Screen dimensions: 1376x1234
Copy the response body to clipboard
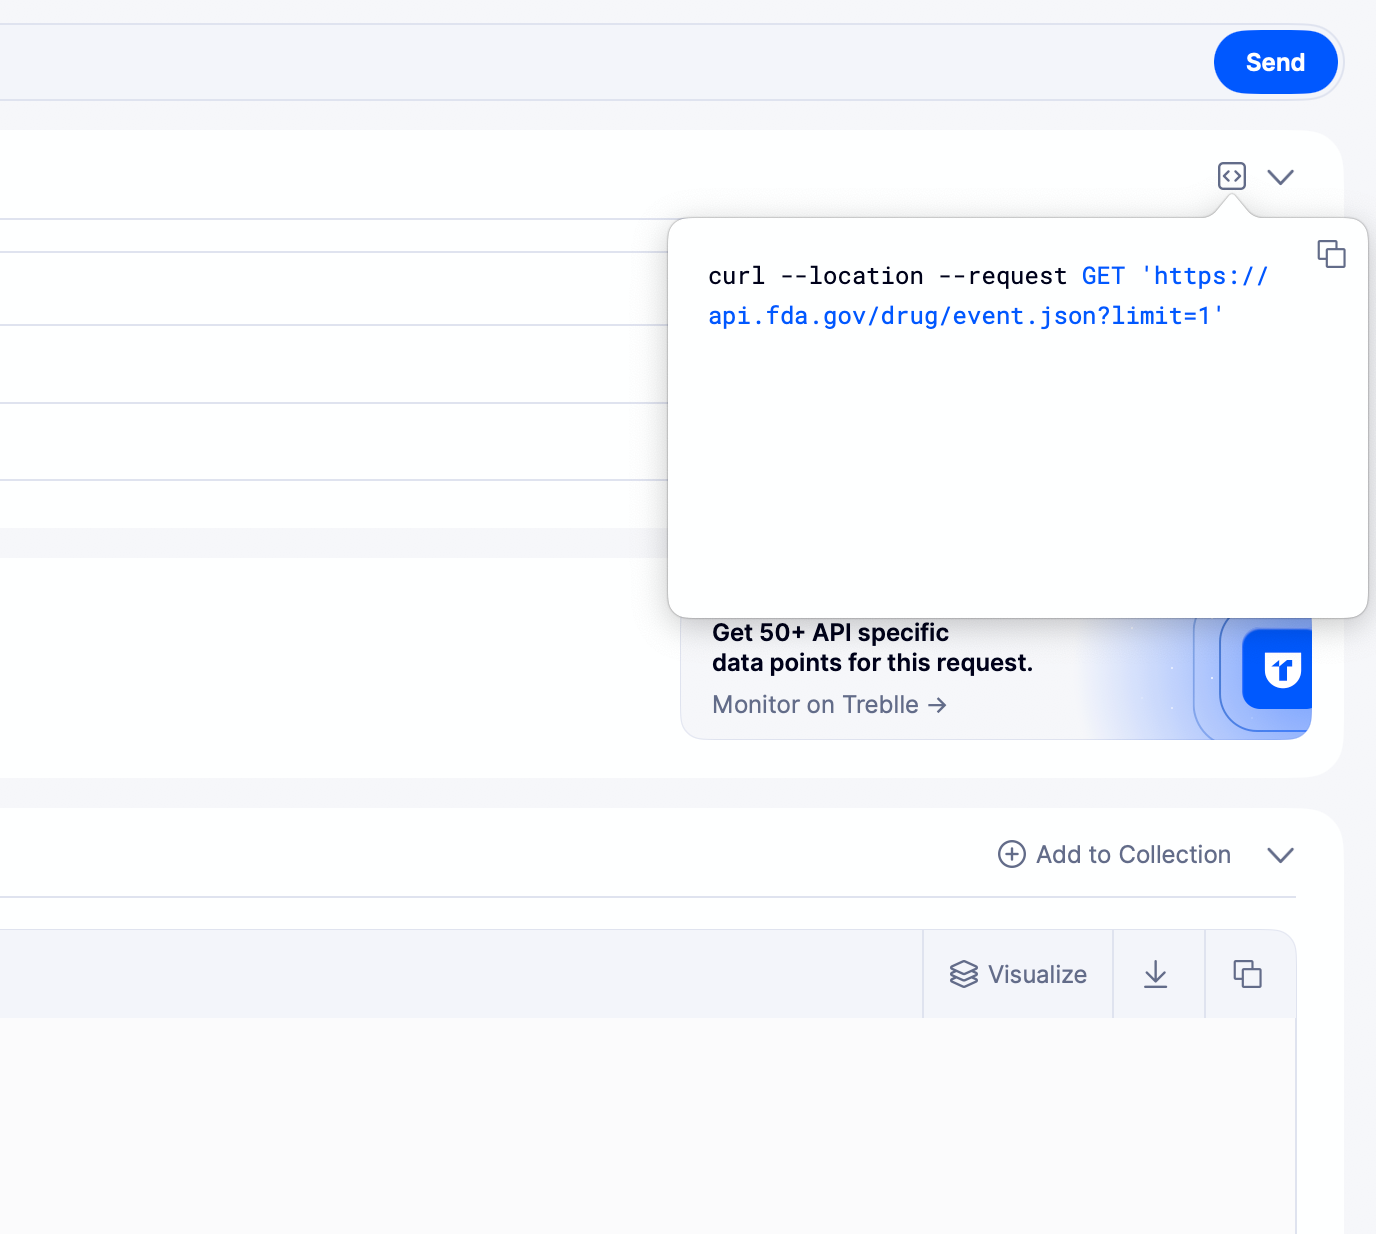click(x=1247, y=974)
